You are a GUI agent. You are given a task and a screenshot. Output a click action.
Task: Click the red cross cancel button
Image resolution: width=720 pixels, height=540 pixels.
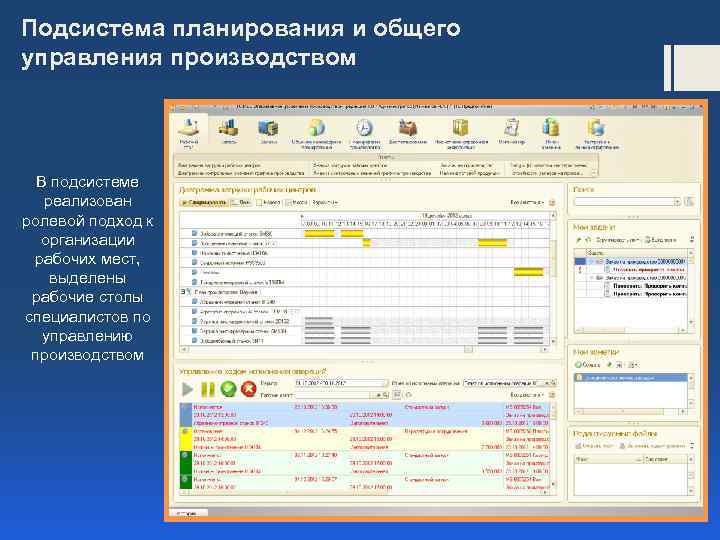click(x=248, y=389)
